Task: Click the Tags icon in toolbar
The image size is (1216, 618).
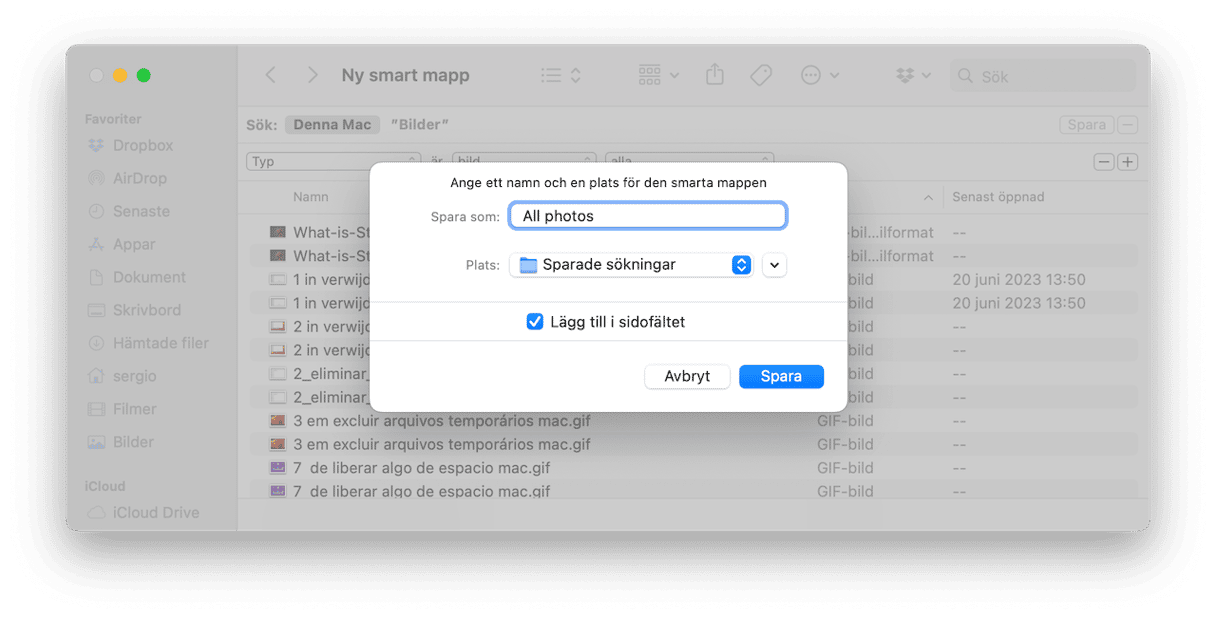Action: coord(761,75)
